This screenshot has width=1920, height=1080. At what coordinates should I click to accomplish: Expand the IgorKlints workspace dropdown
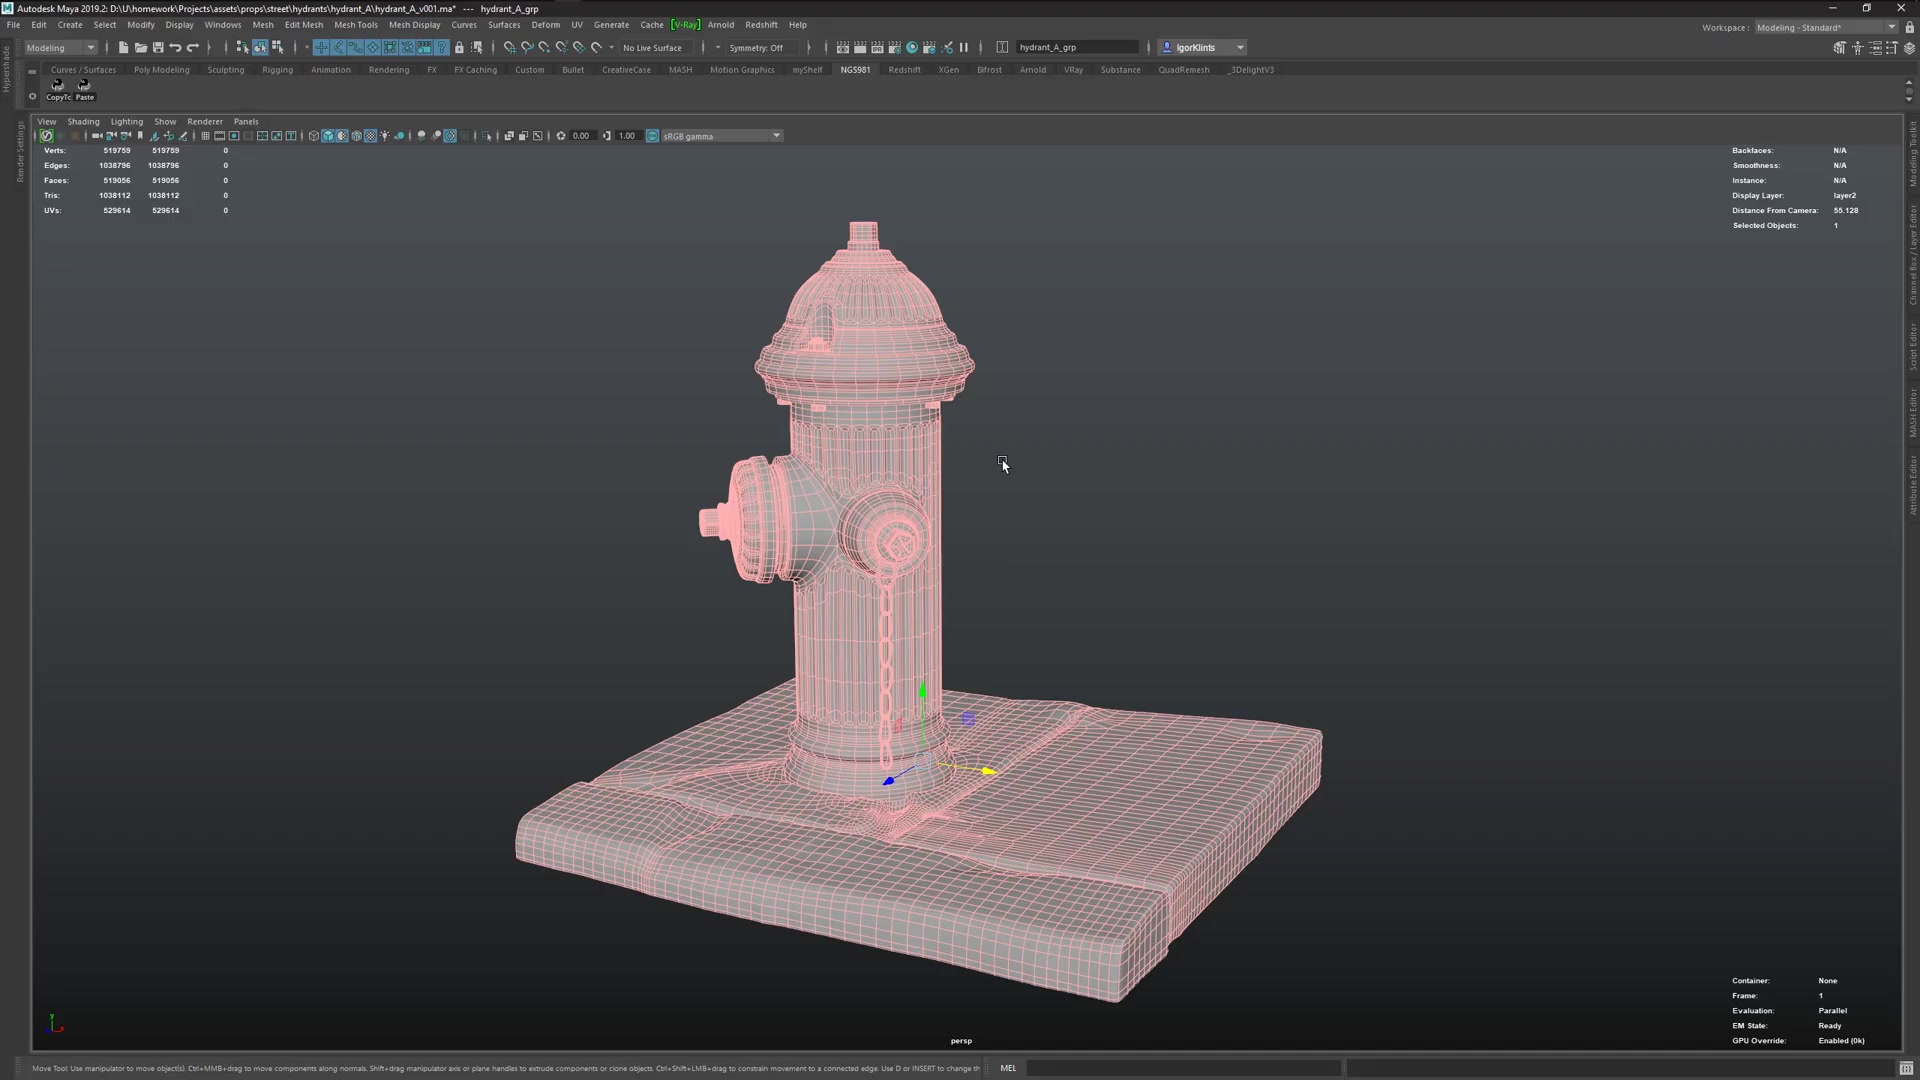[1240, 47]
